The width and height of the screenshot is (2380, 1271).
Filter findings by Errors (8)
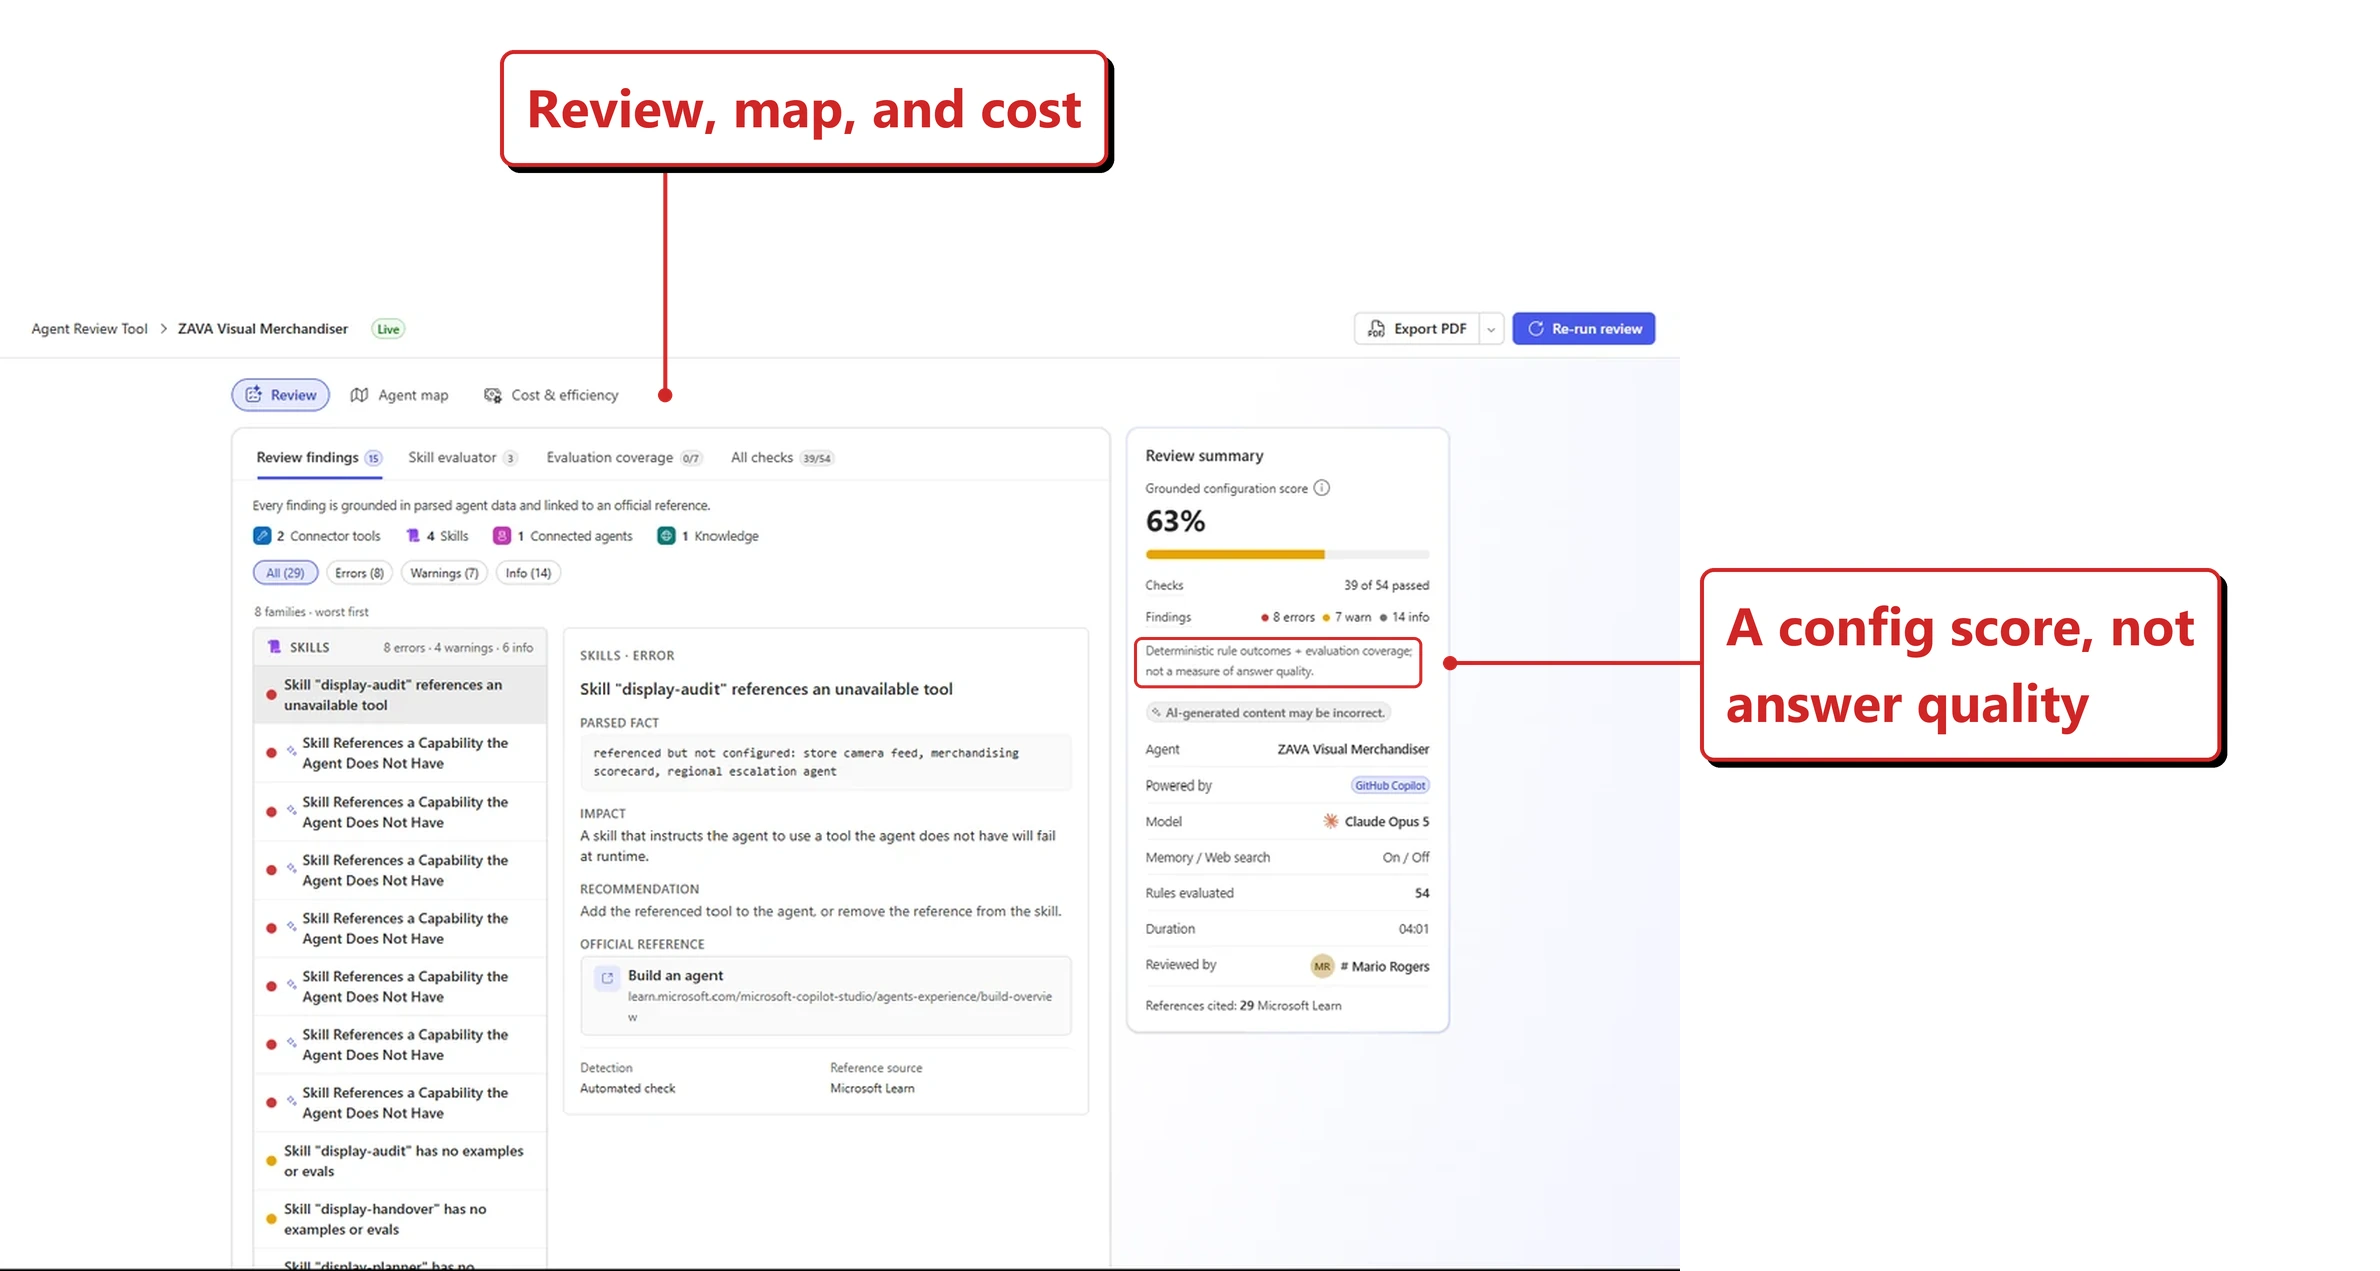359,573
